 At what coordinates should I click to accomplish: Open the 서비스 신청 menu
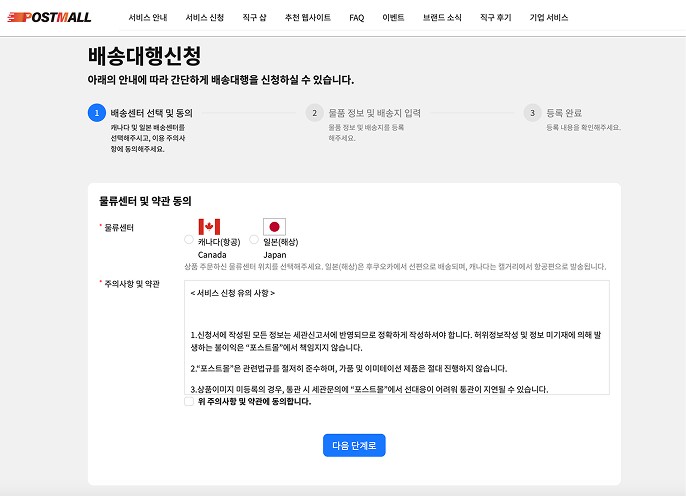point(205,18)
